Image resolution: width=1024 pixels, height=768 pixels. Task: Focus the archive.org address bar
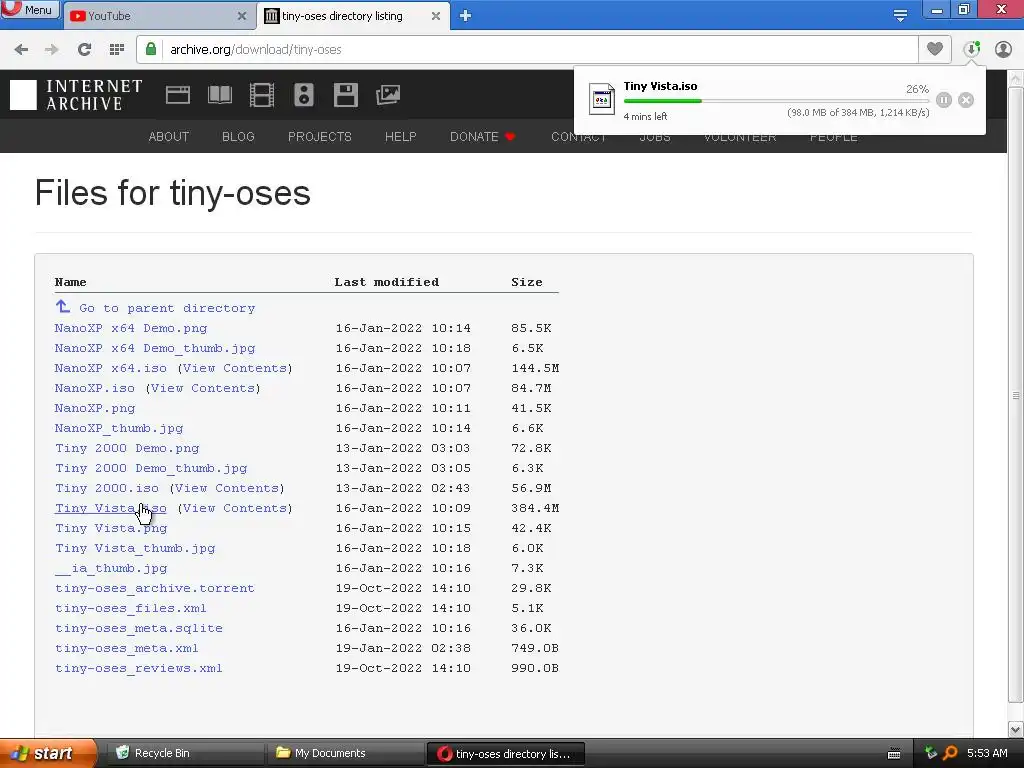[527, 49]
